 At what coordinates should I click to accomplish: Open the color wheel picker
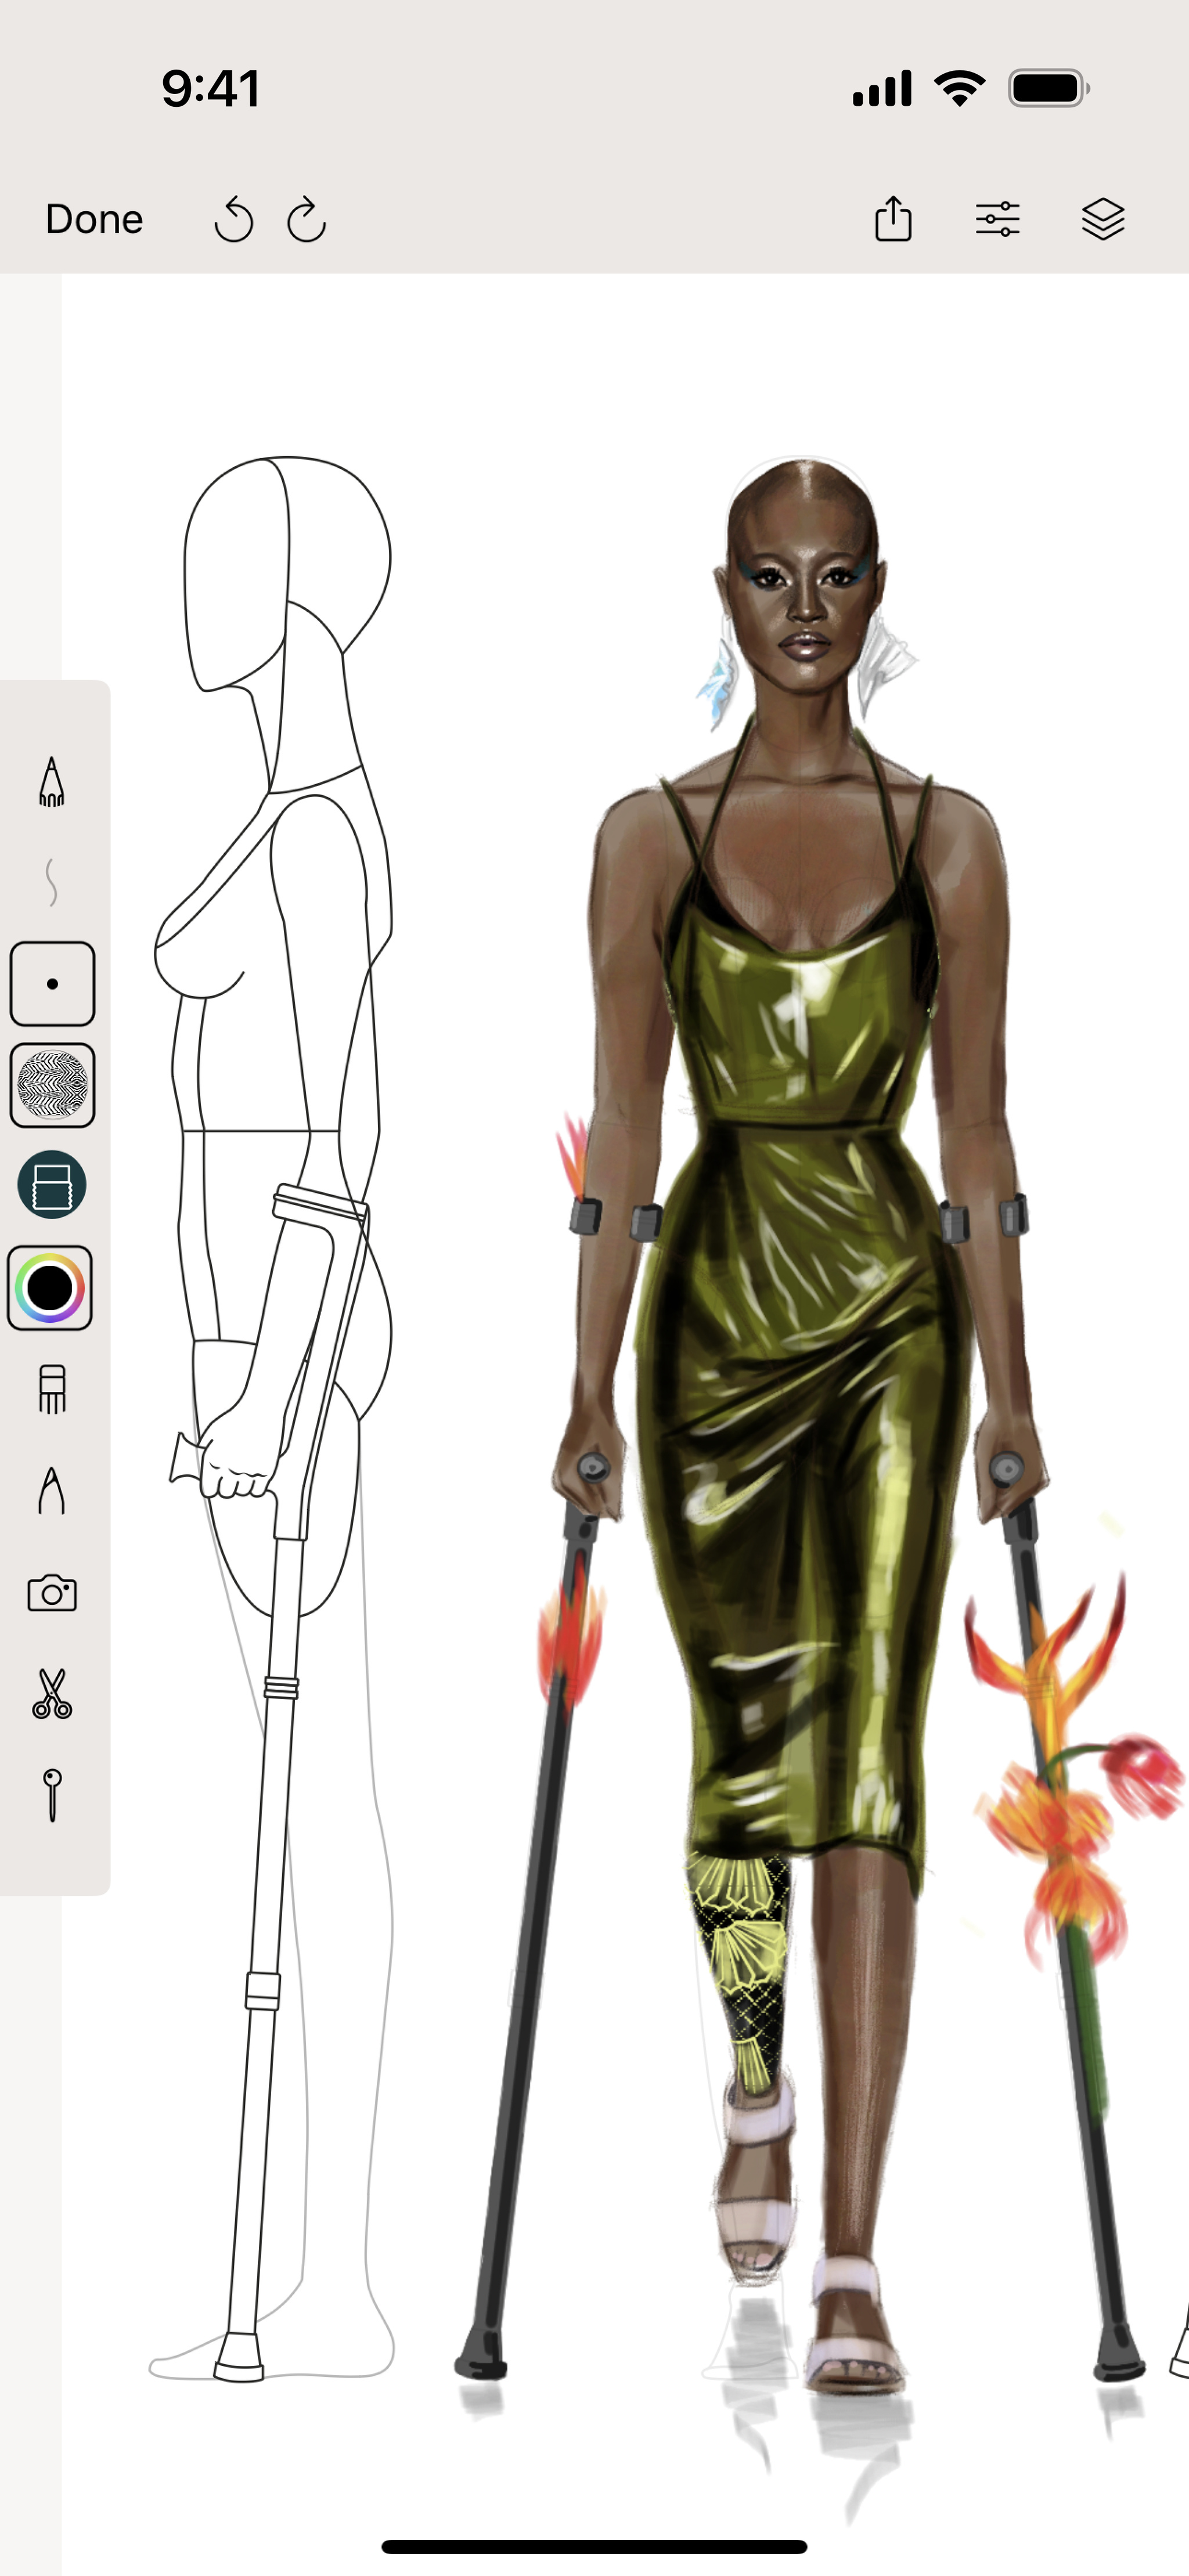(50, 1288)
